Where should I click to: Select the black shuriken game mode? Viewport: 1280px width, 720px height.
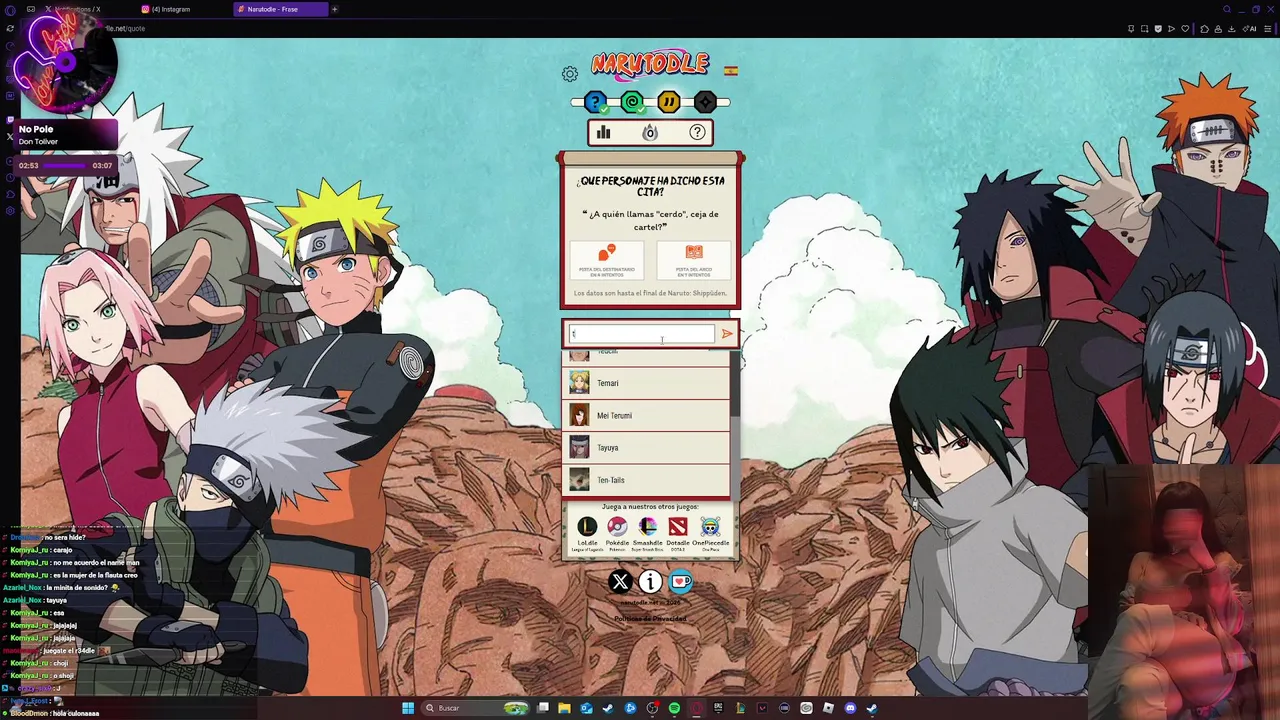[705, 102]
